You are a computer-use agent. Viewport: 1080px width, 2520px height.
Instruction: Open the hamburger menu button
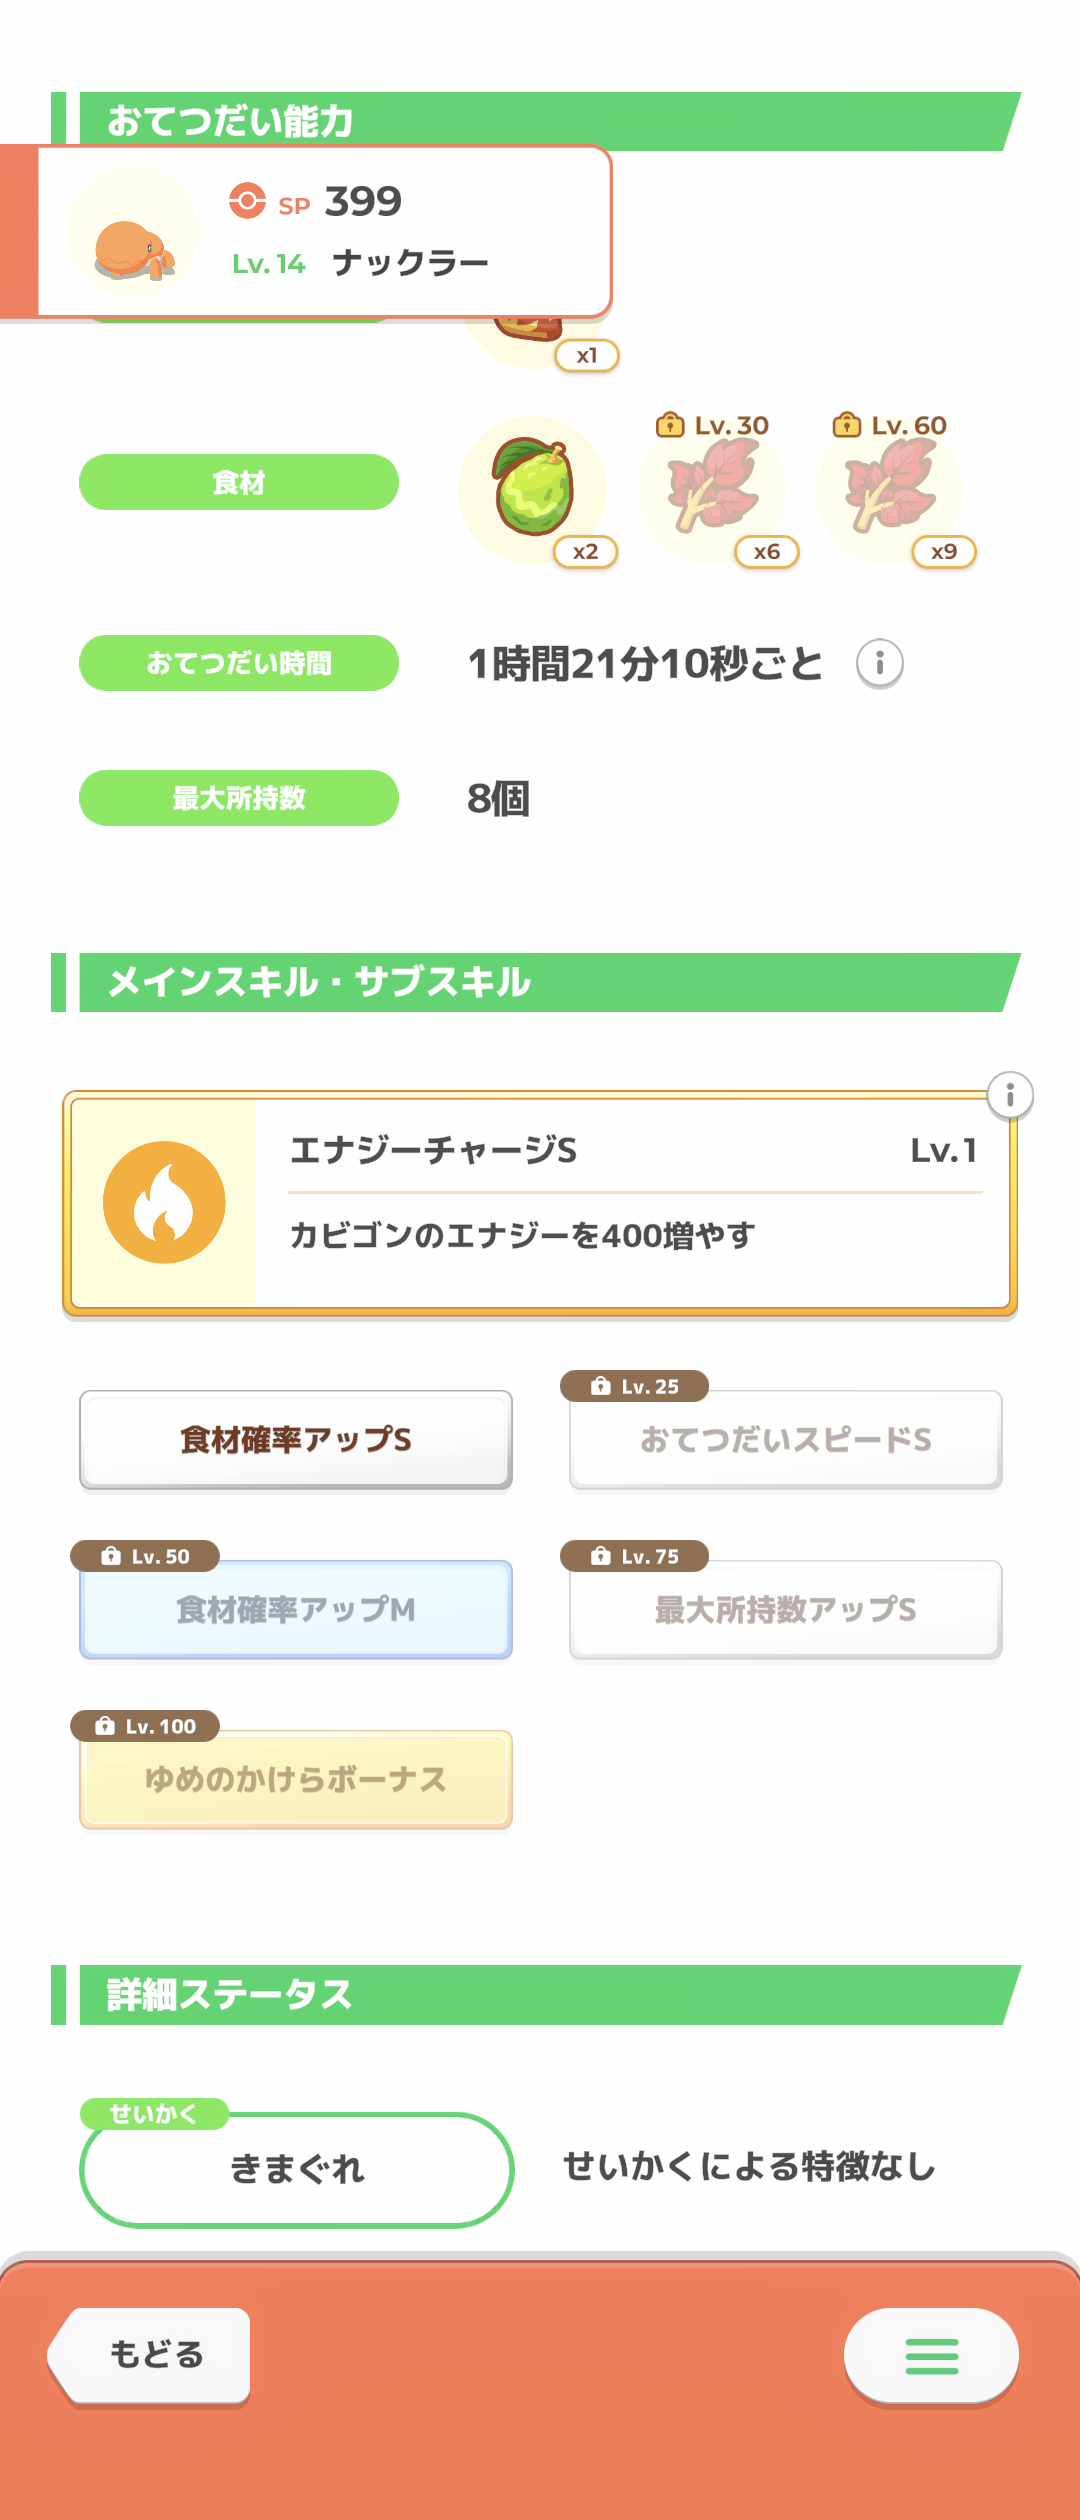point(931,2355)
